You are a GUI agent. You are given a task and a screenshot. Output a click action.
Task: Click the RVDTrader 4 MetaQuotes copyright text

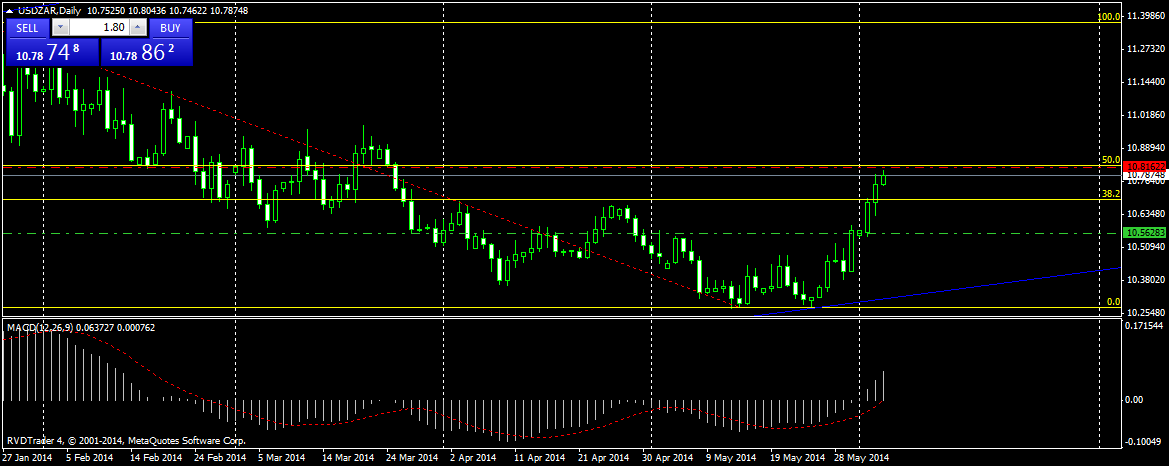coord(126,441)
